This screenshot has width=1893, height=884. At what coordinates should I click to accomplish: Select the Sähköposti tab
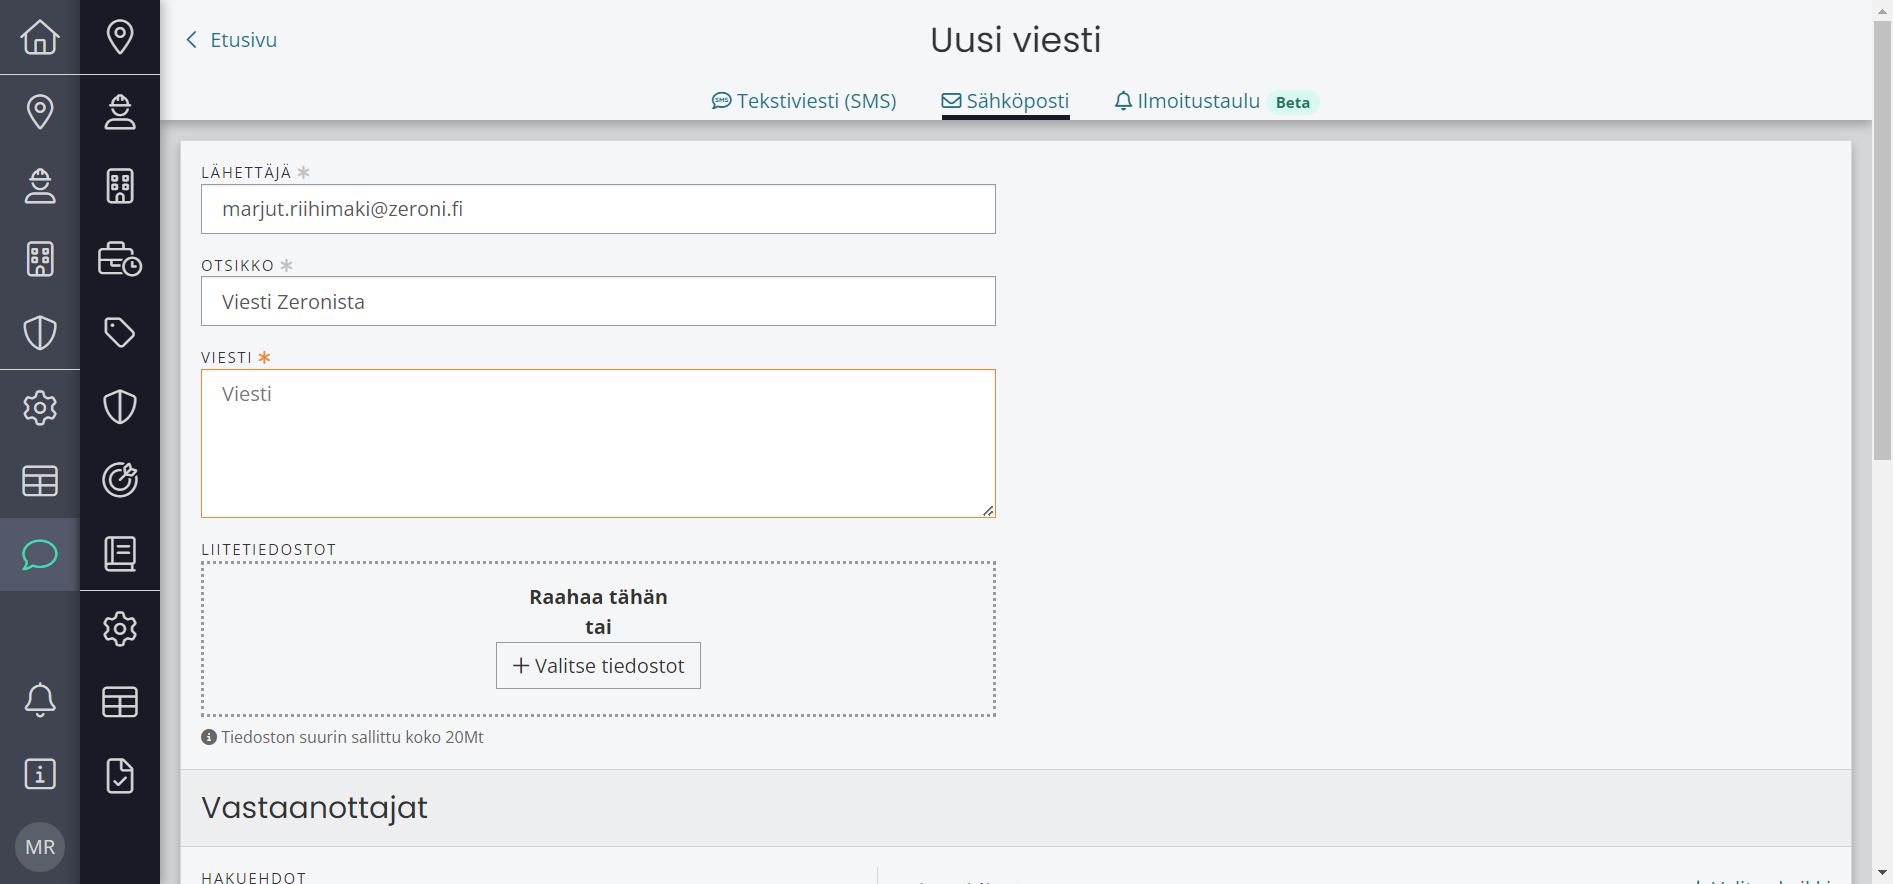click(1005, 101)
